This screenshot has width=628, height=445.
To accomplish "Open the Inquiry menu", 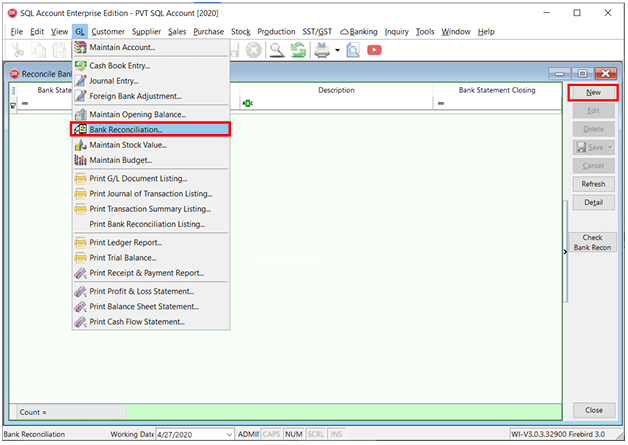I will [396, 32].
